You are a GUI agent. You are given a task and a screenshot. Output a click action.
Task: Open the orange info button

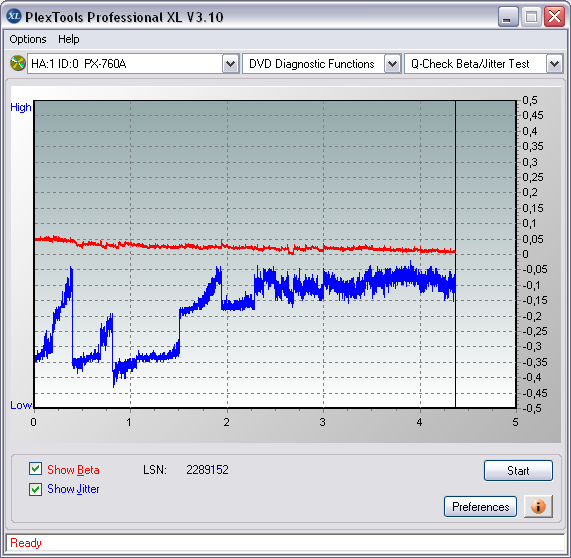[538, 506]
